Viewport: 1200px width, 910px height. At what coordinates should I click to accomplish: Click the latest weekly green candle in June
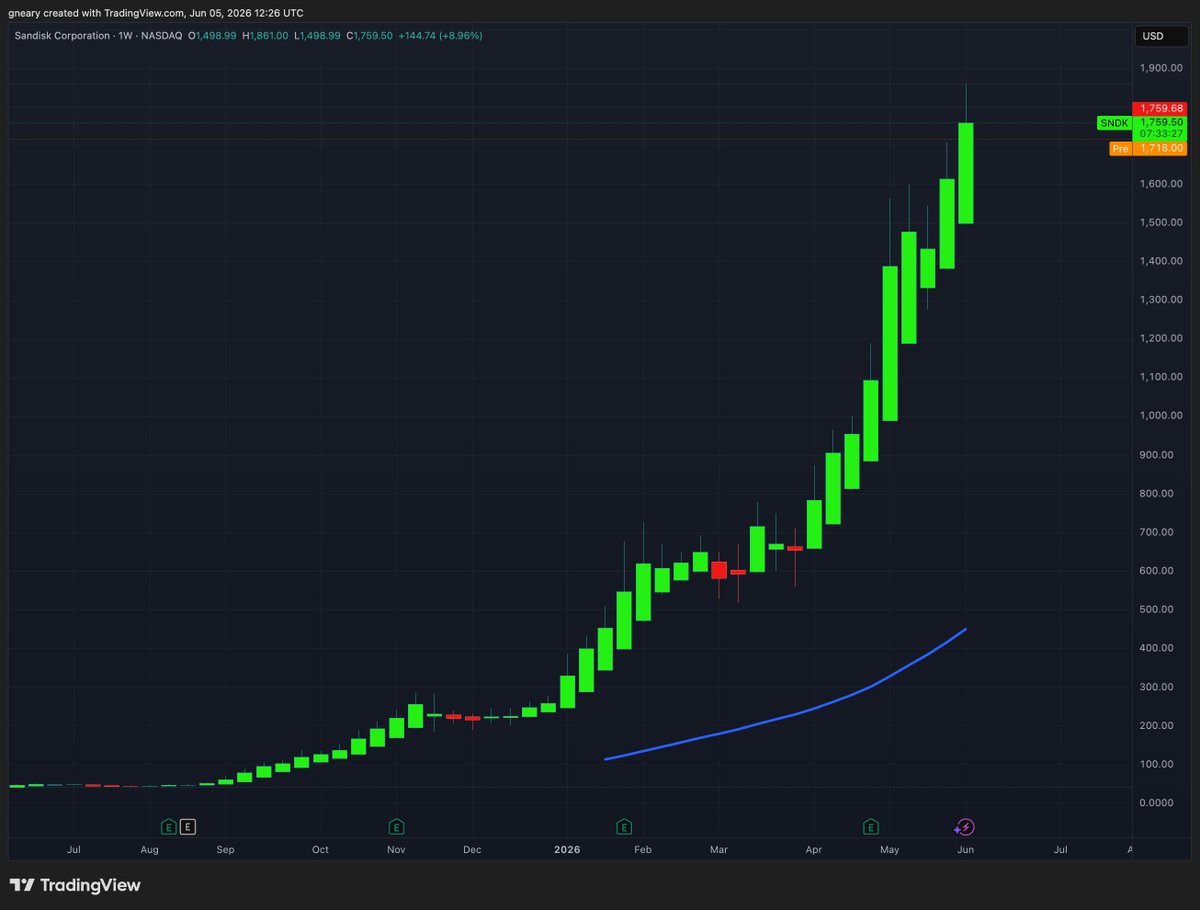point(966,173)
